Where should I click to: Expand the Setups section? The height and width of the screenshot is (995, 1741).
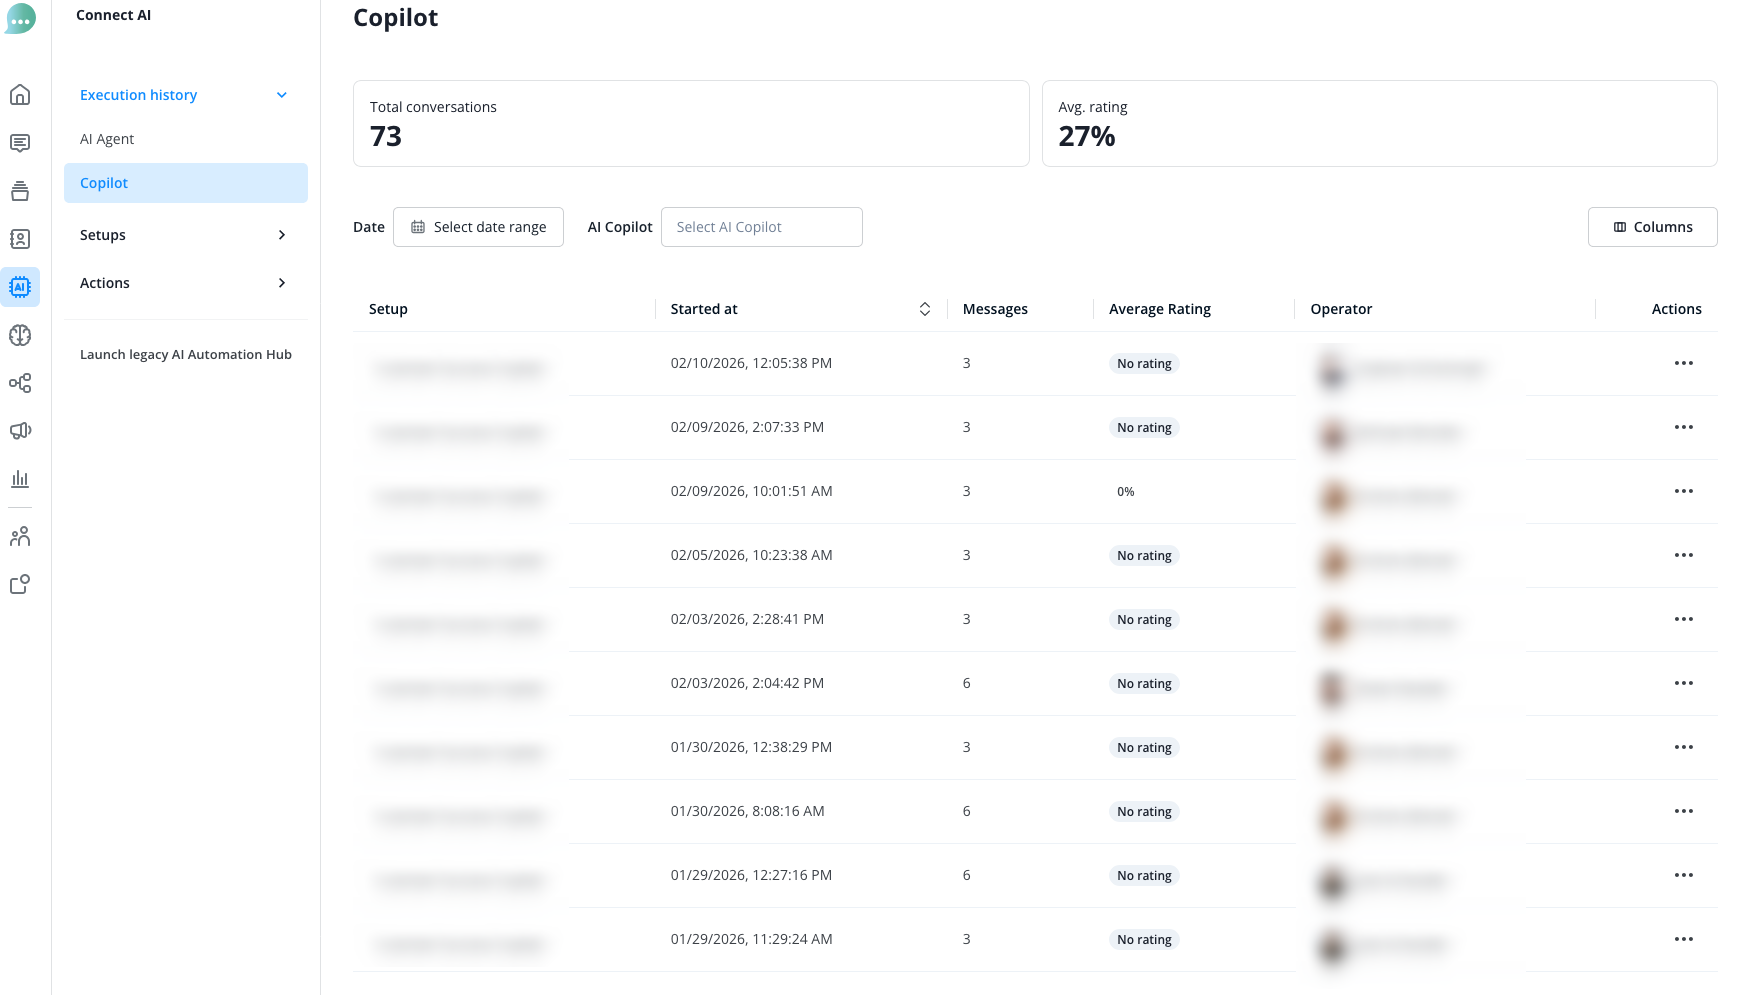[185, 235]
